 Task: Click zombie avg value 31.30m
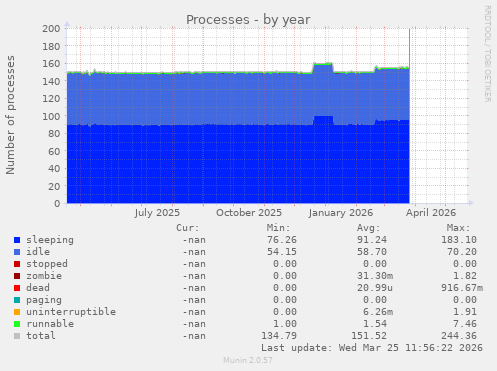click(375, 276)
